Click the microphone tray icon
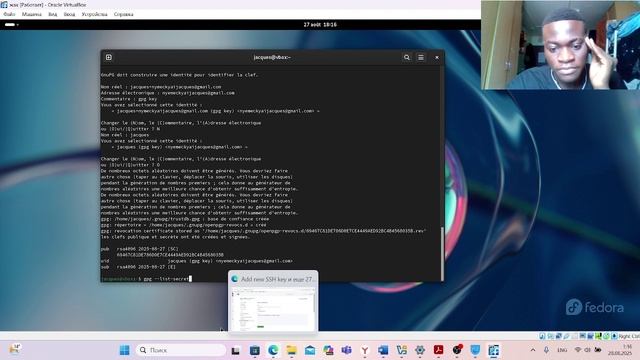640x360 pixels. [x=546, y=350]
